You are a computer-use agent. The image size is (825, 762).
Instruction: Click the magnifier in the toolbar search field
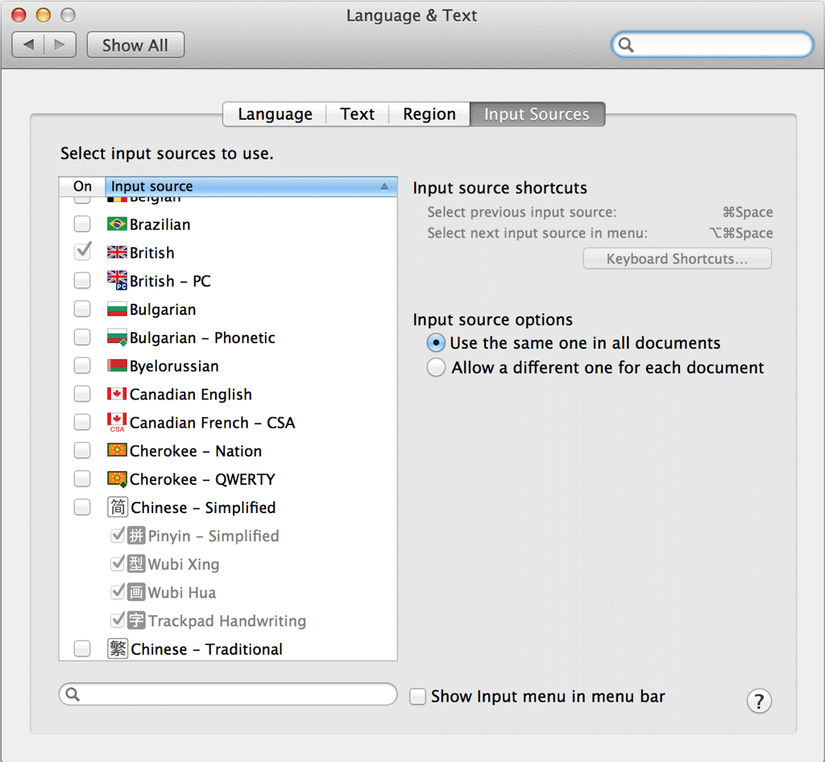626,45
